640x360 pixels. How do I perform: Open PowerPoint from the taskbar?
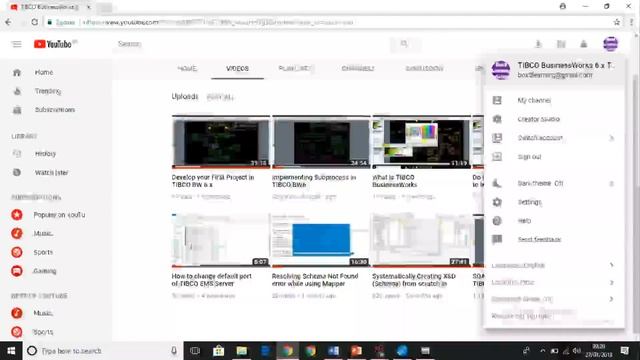click(356, 351)
